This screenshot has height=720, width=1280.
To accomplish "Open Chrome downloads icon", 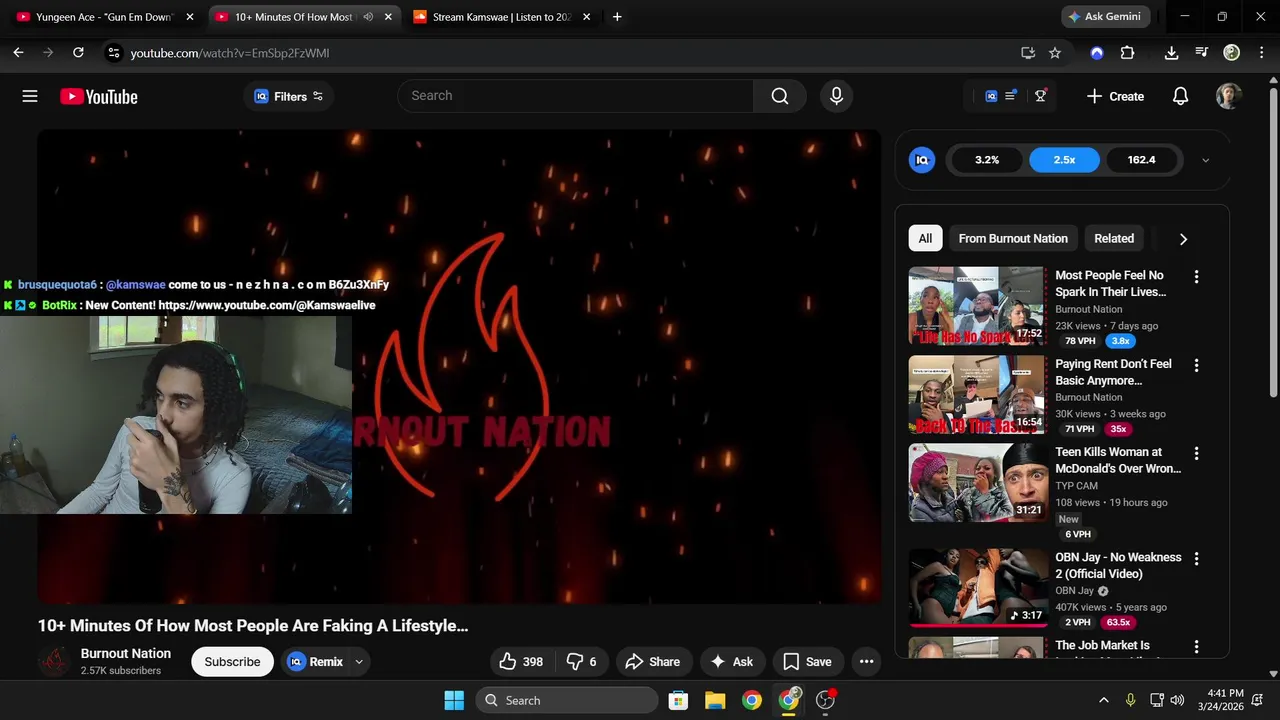I will 1171,53.
